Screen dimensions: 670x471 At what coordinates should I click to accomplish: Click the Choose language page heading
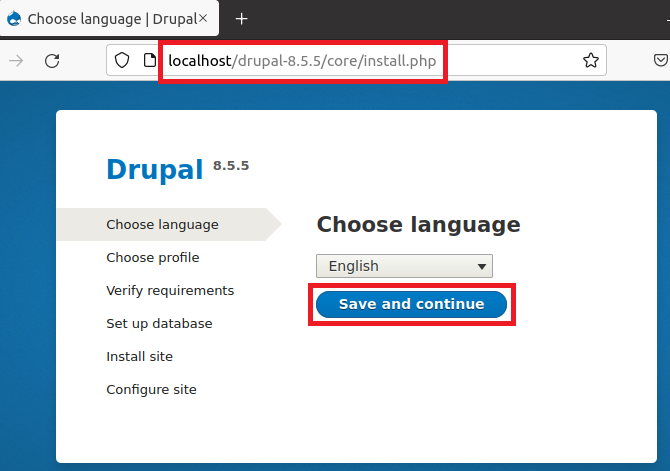pyautogui.click(x=418, y=225)
